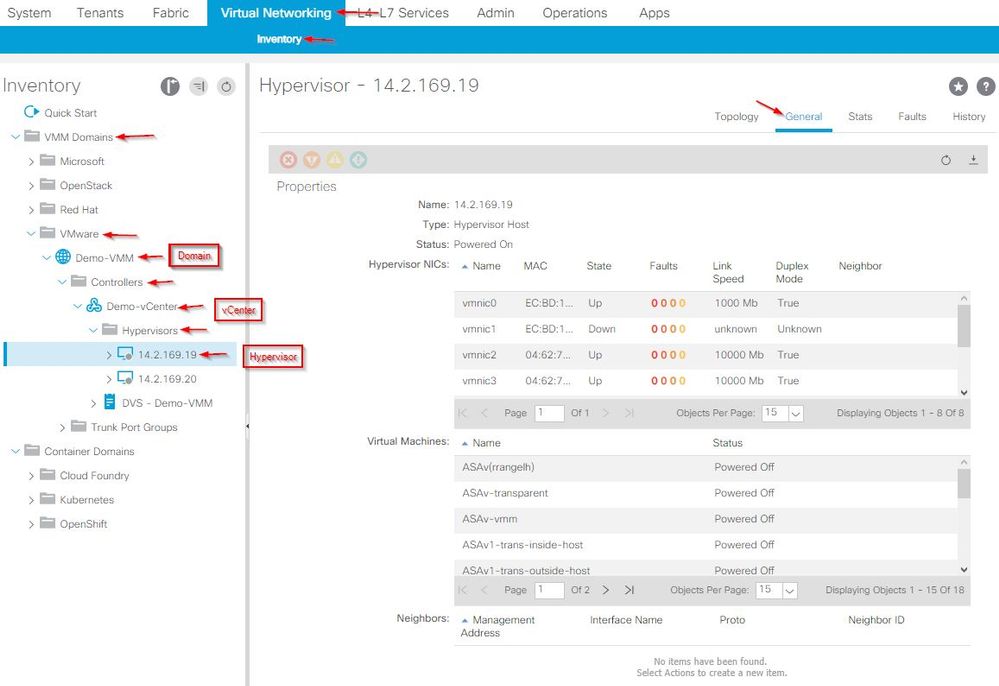Viewport: 999px width, 686px height.
Task: Expand the Trunk Port Groups node
Action: click(62, 427)
